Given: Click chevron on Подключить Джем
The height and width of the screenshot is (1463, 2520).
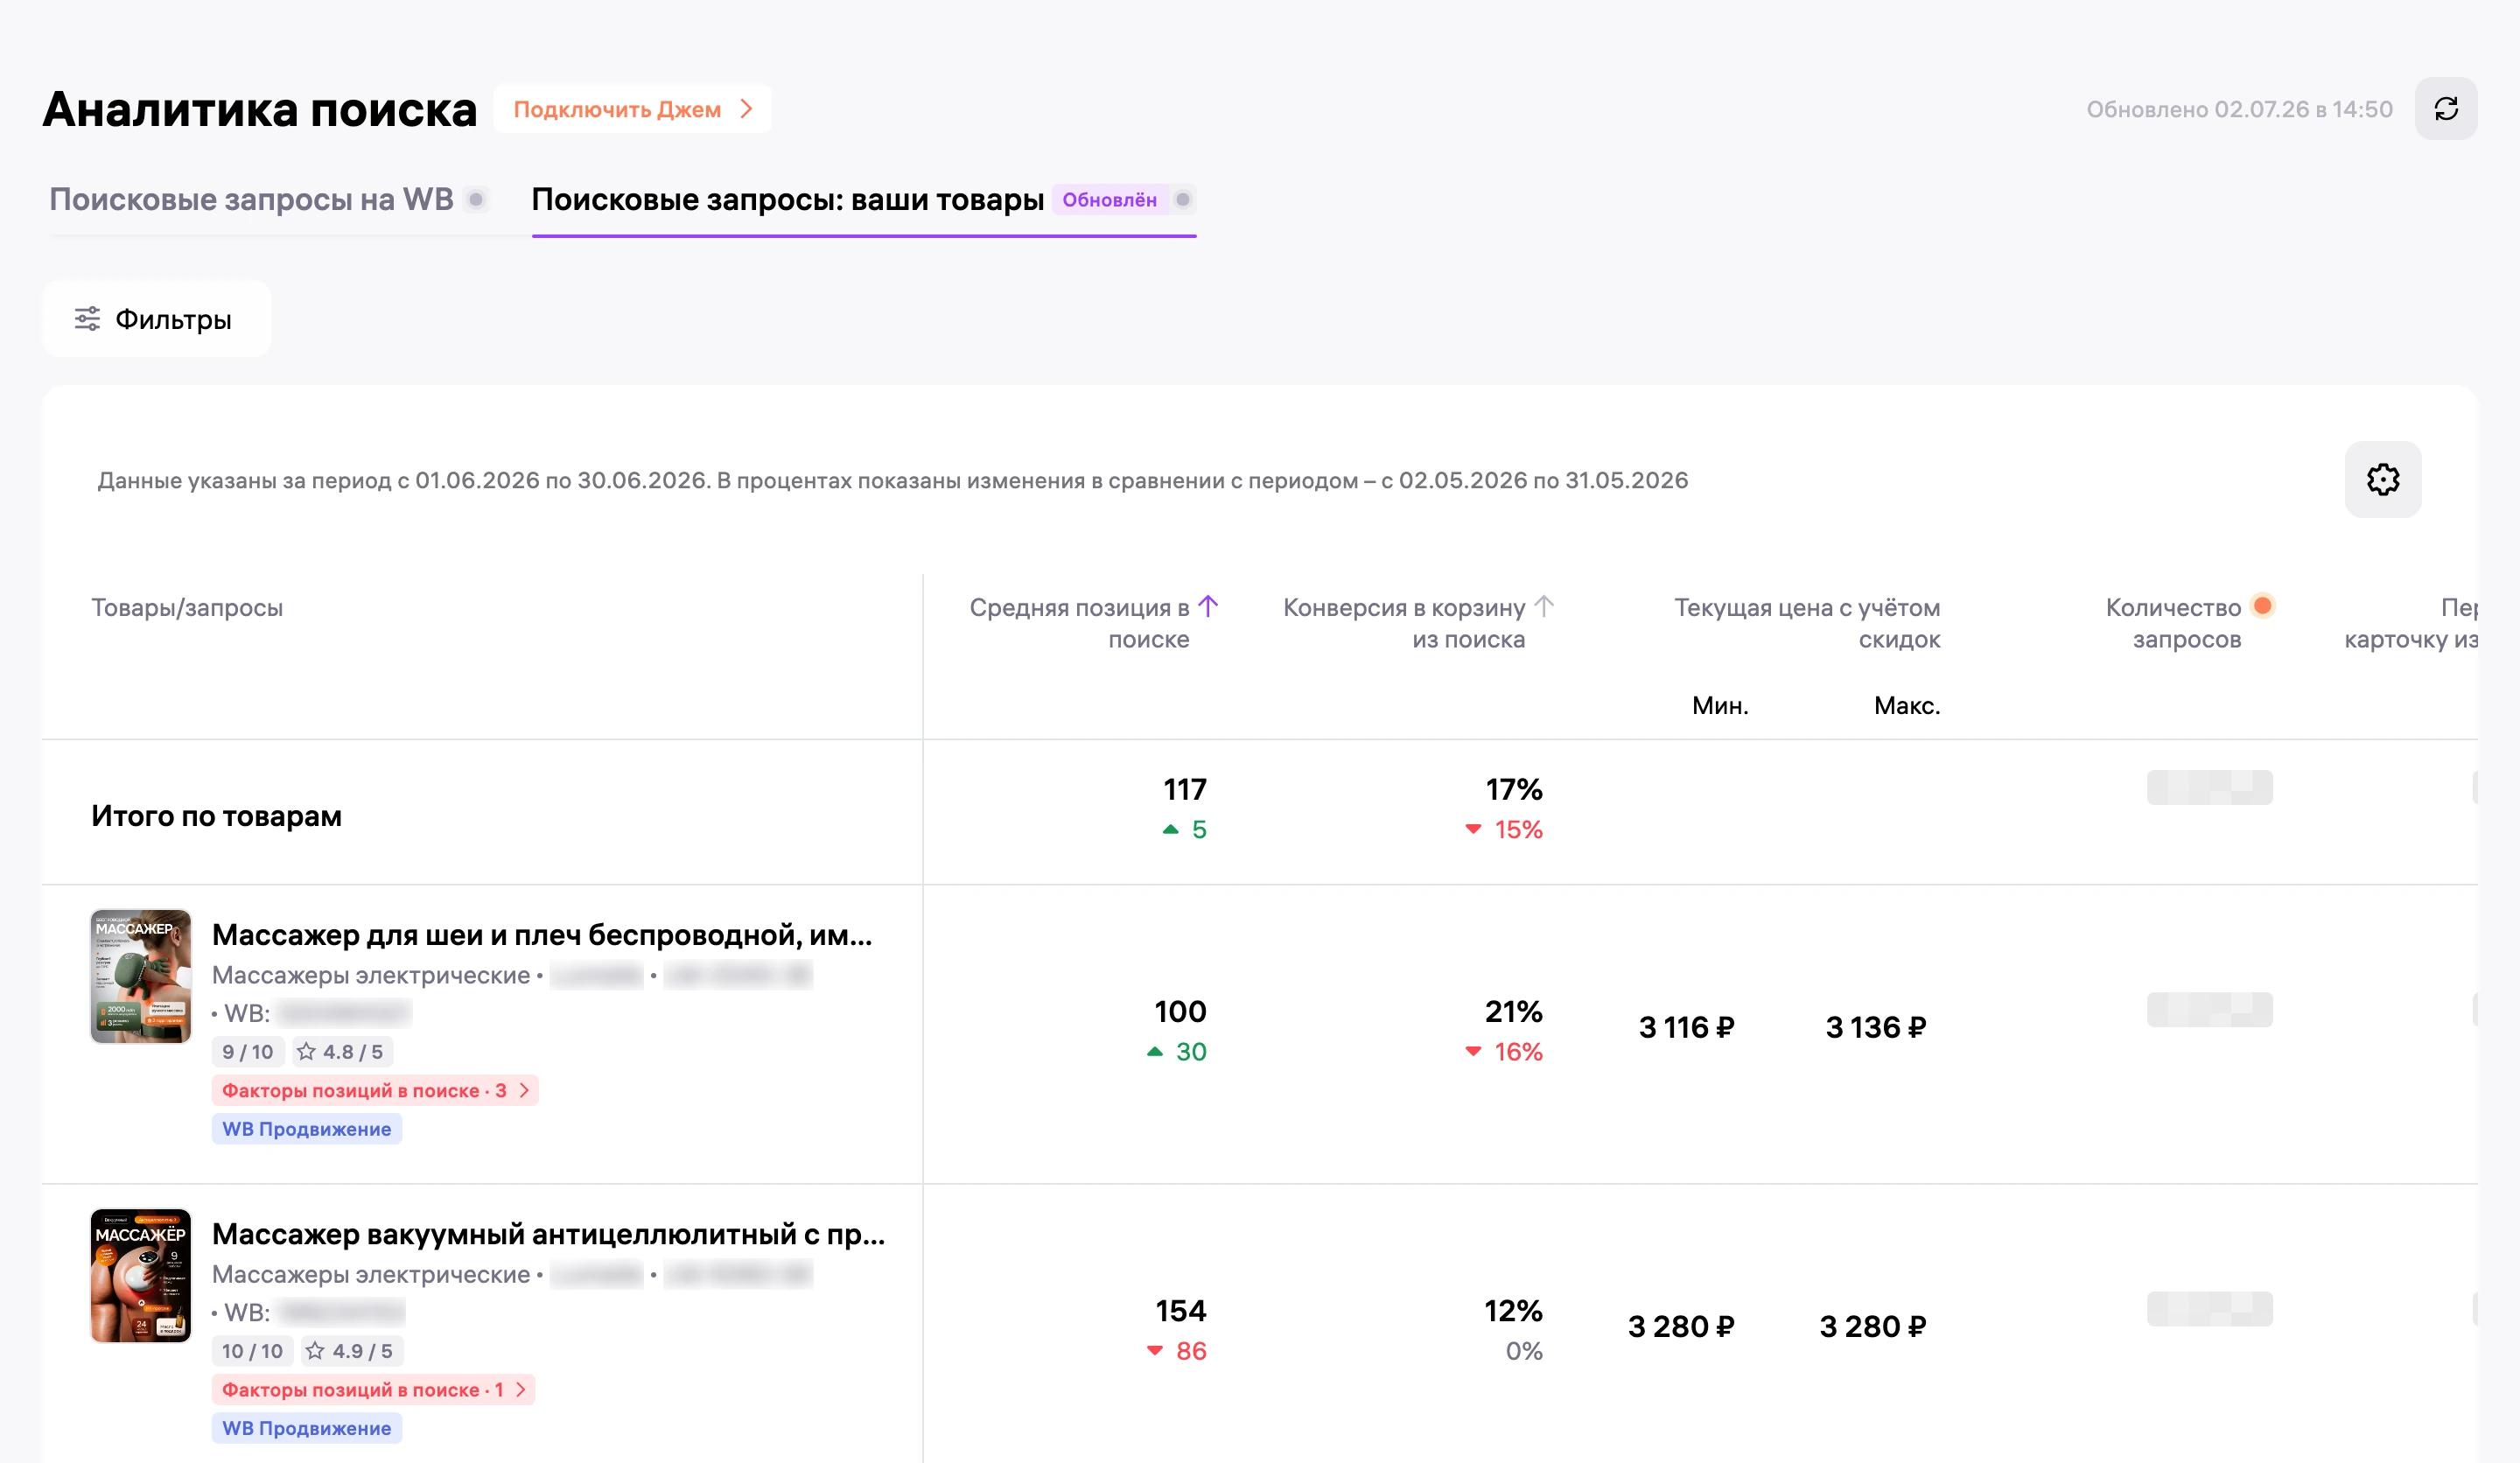Looking at the screenshot, I should tap(746, 109).
